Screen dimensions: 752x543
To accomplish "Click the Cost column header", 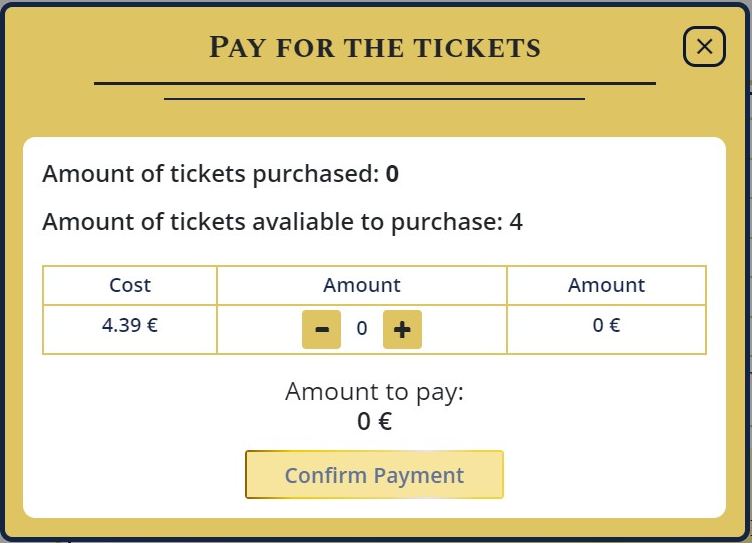I will pos(130,285).
